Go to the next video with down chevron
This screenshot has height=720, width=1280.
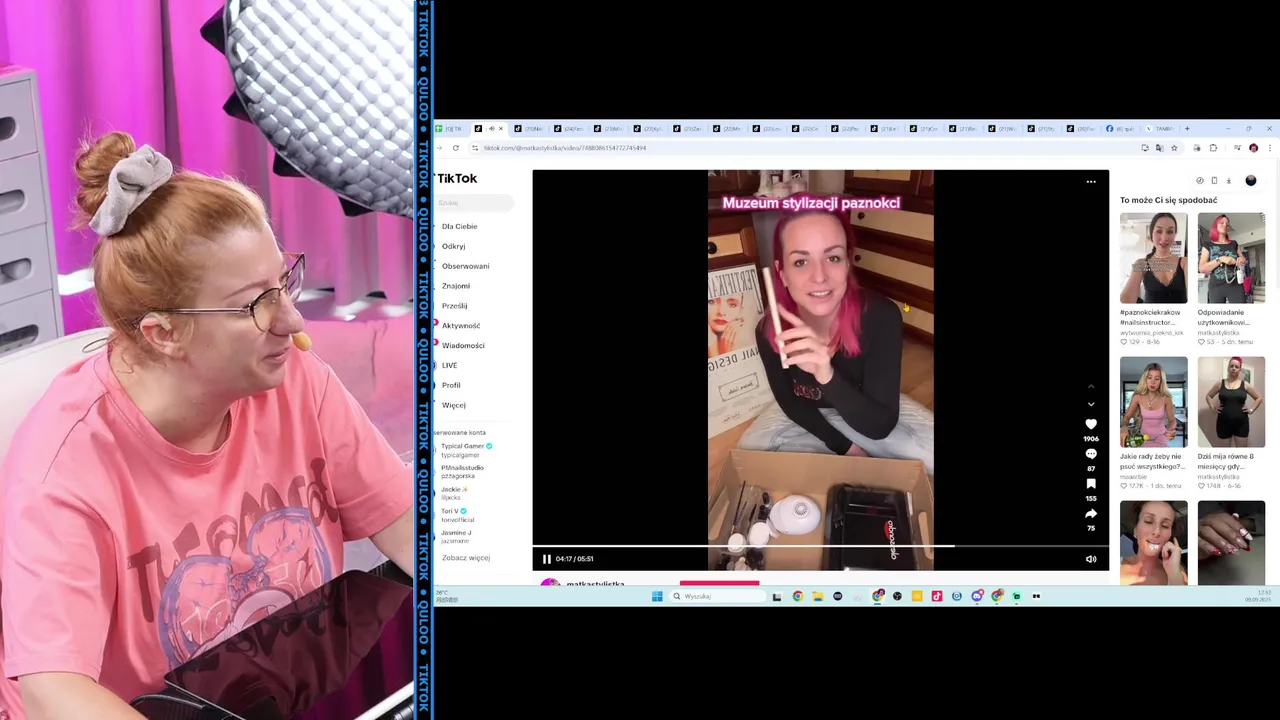1091,404
